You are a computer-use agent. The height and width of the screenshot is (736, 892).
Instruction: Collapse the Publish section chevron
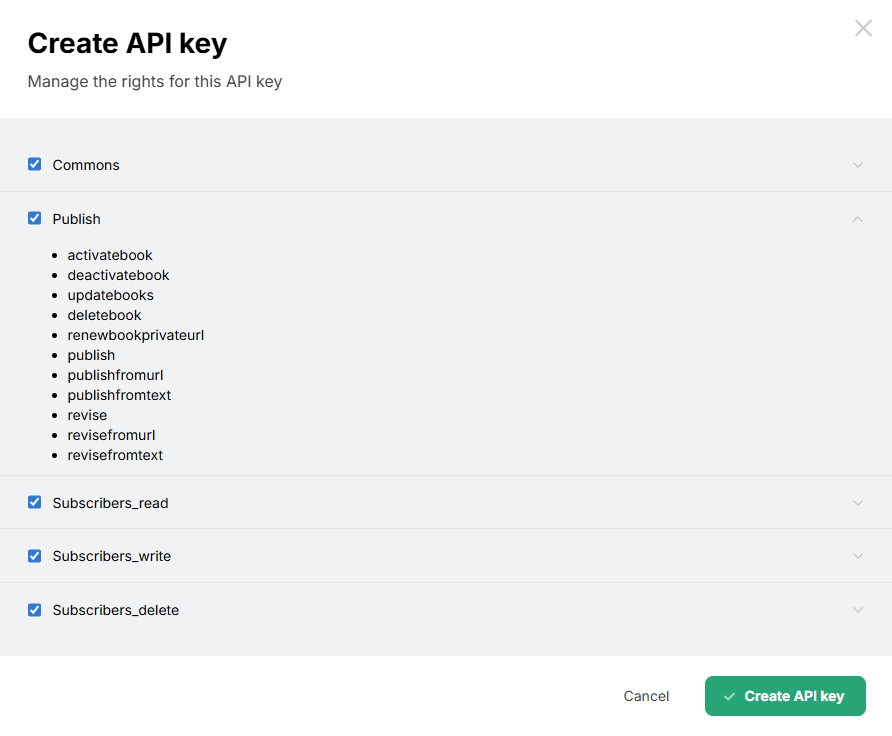pos(857,219)
